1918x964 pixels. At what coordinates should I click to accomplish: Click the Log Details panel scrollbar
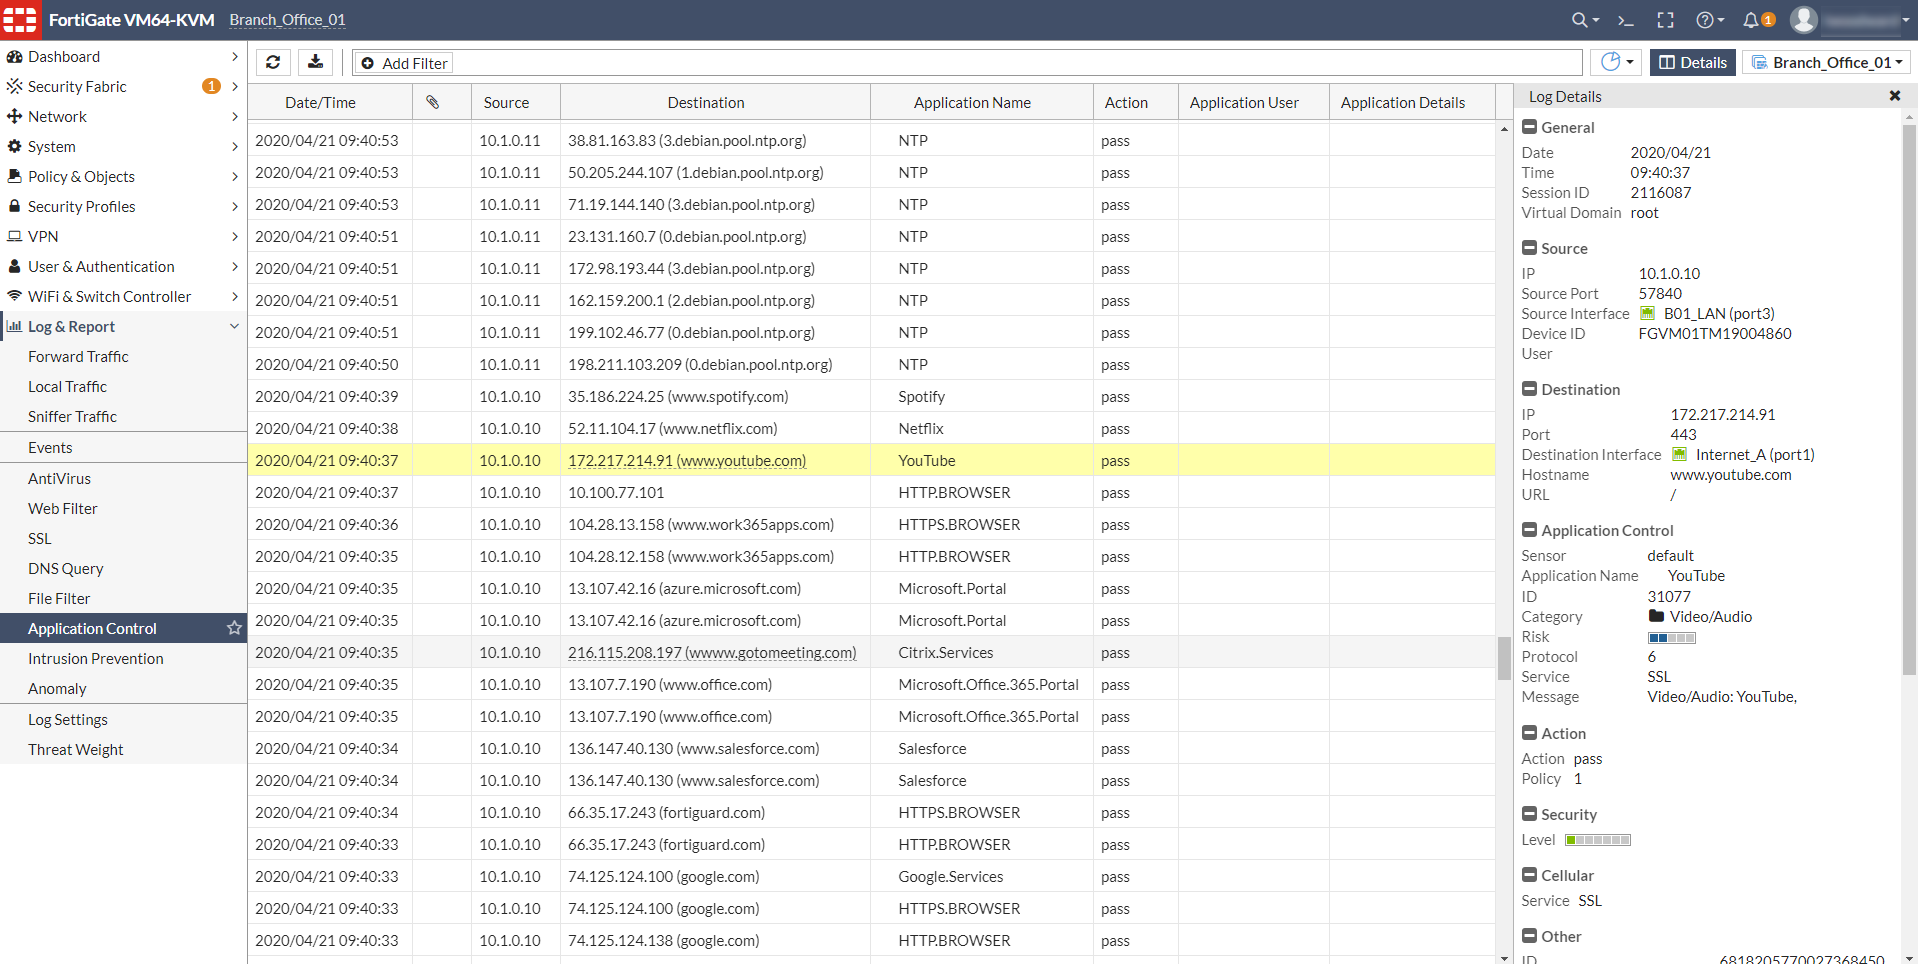tap(1909, 400)
